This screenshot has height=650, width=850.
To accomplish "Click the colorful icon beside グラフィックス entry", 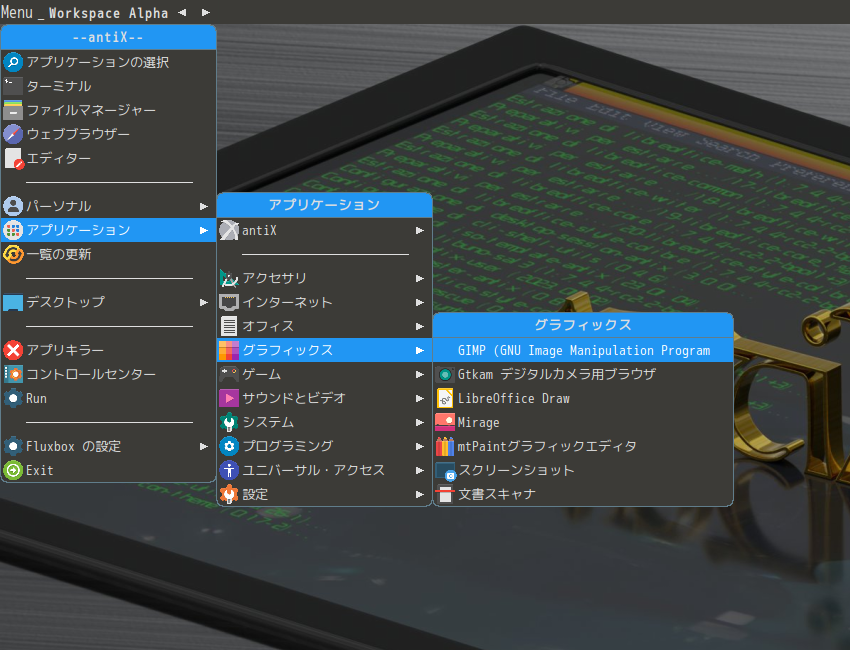I will click(229, 350).
